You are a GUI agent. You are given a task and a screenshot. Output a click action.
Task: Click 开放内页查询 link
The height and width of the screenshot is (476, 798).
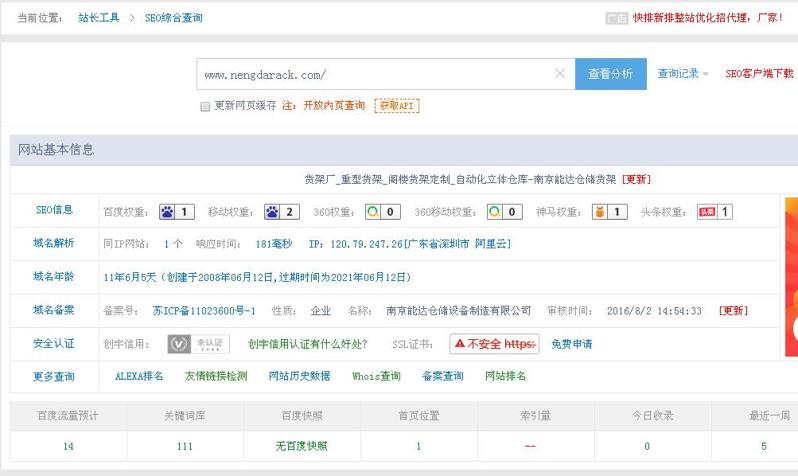(x=334, y=105)
